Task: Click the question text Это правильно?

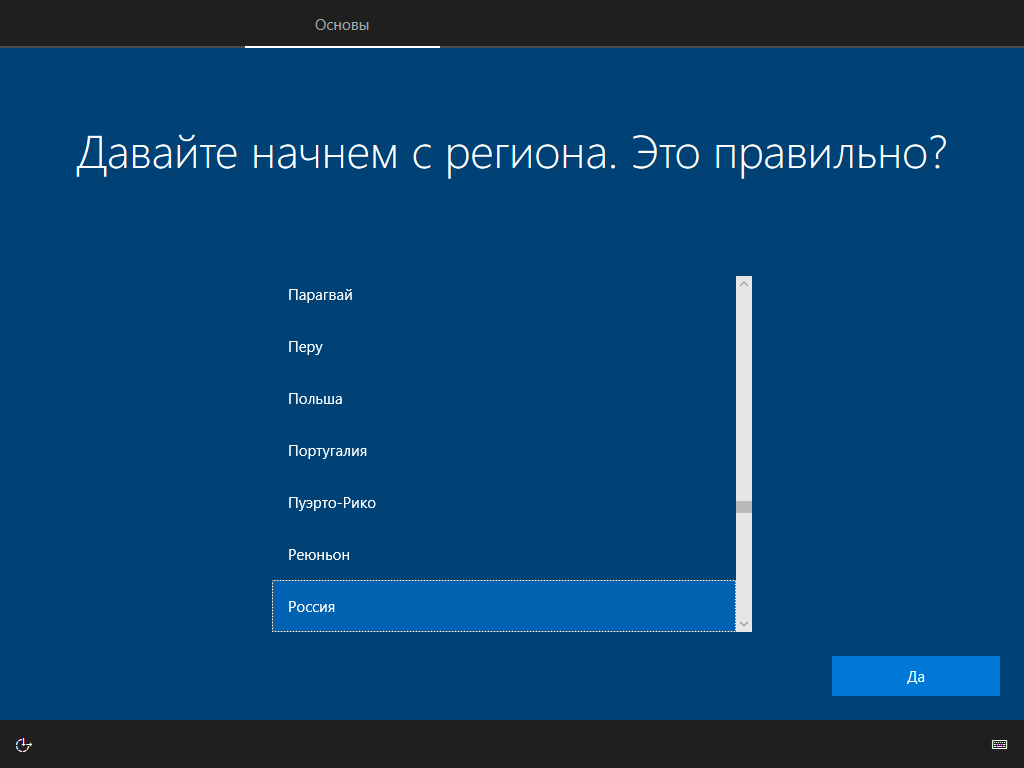Action: (x=789, y=154)
